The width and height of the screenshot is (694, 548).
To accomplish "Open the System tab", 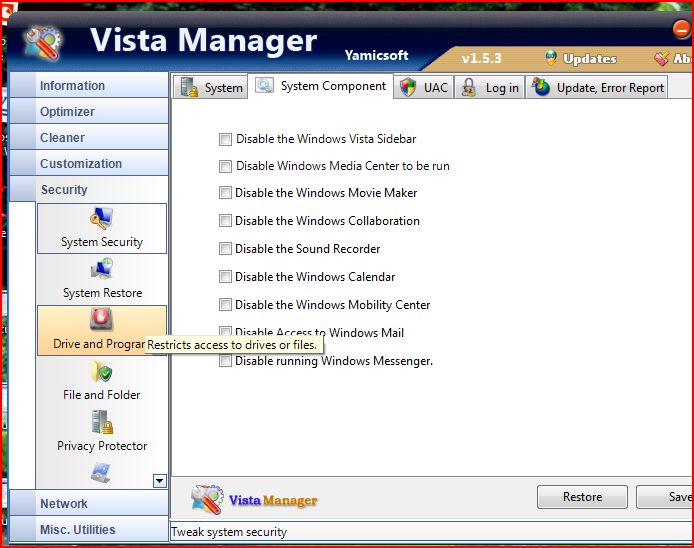I will (x=211, y=87).
